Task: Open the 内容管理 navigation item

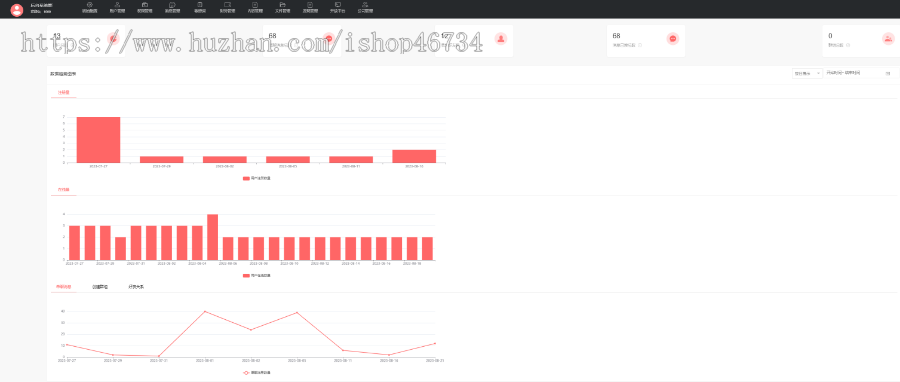Action: pyautogui.click(x=255, y=7)
